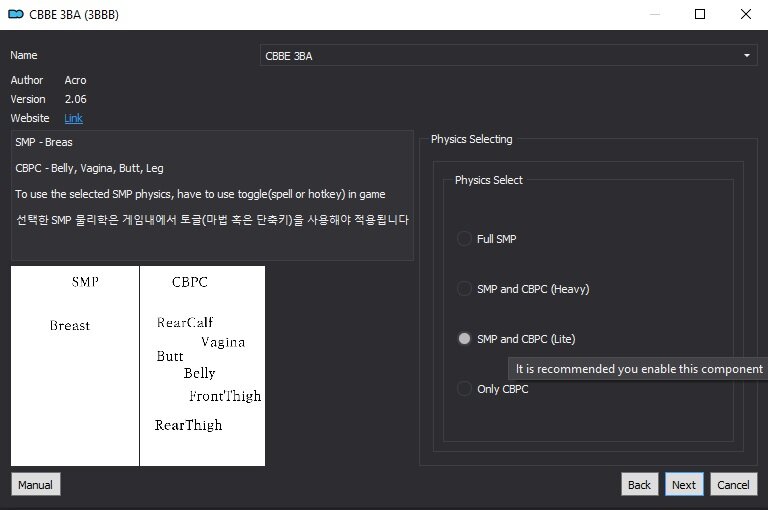Click the author name 'Acro'
Image resolution: width=768 pixels, height=510 pixels.
coord(75,80)
